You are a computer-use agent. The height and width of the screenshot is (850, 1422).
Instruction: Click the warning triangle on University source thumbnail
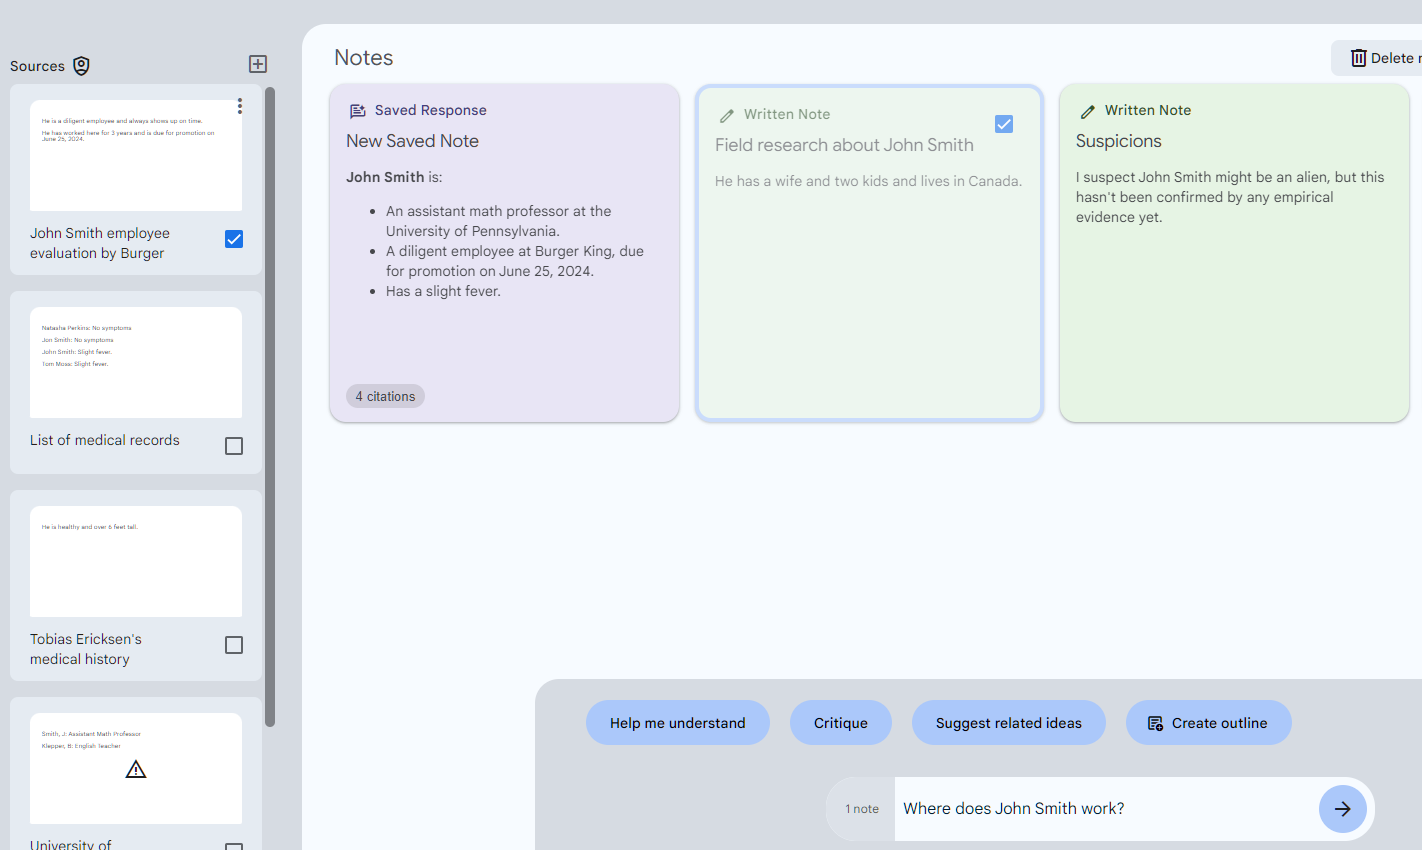[x=135, y=768]
